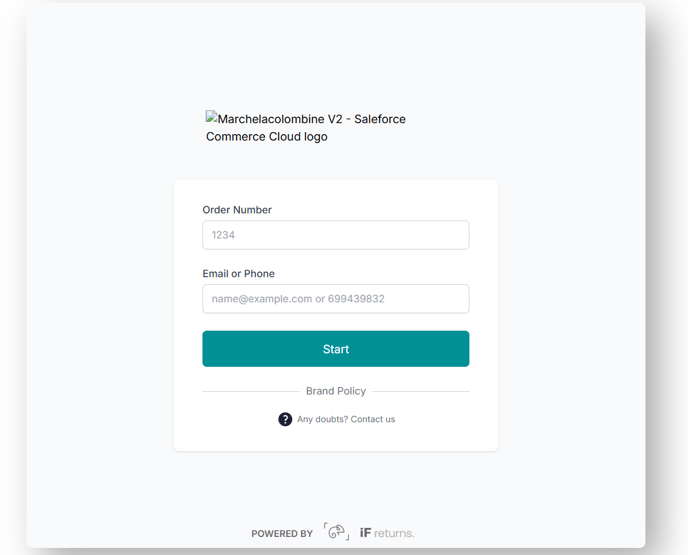
Task: Open the Any doubts? Contact us link
Action: pos(346,419)
